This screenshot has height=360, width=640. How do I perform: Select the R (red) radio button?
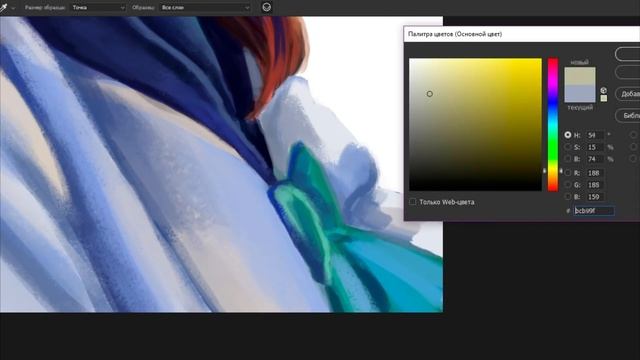coord(568,173)
